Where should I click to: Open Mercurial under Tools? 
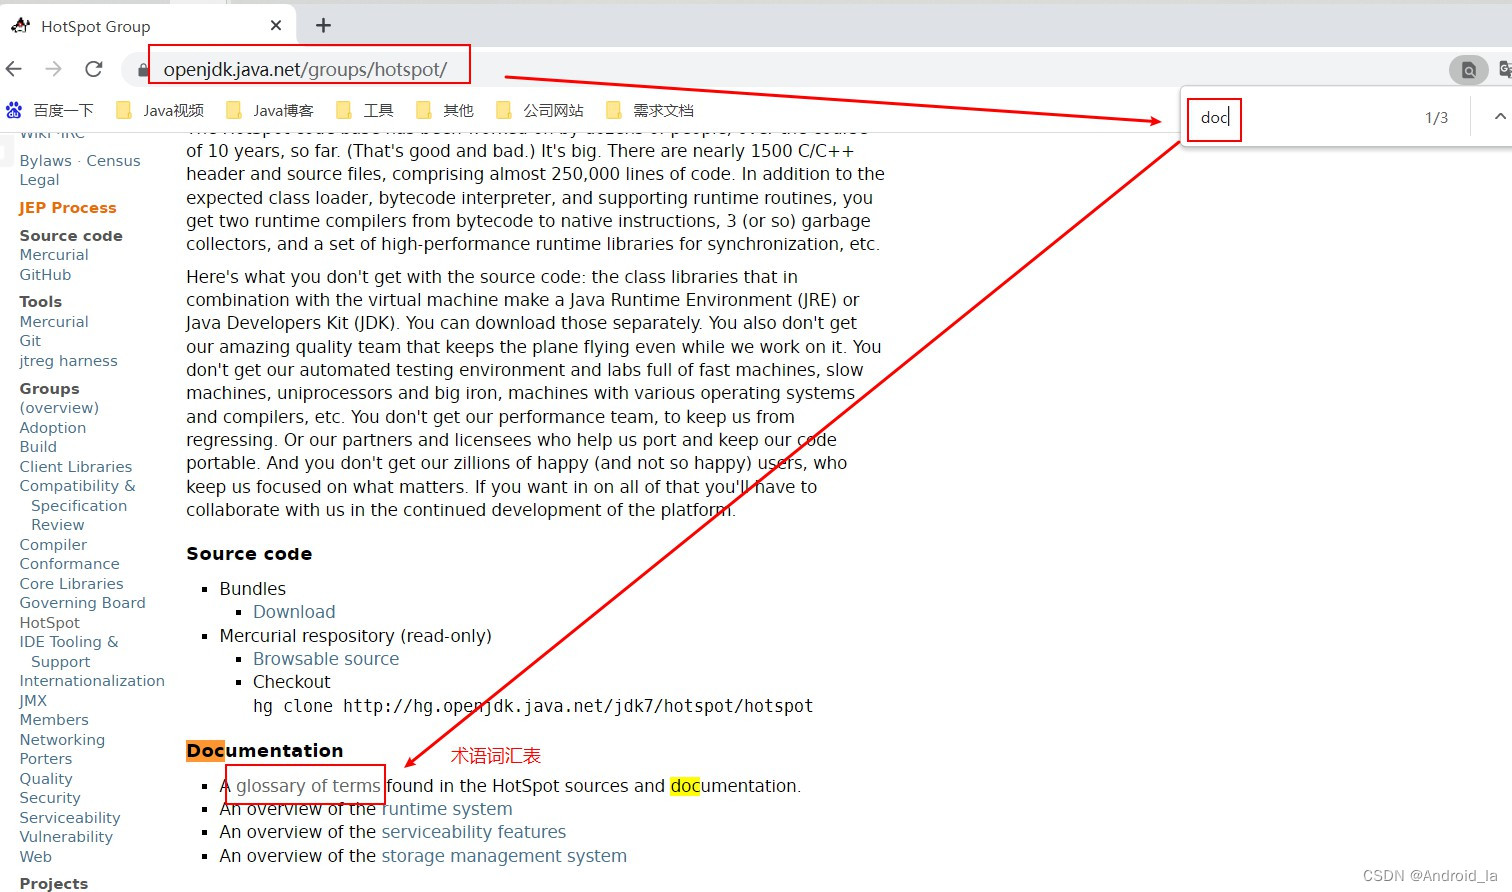[x=54, y=322]
